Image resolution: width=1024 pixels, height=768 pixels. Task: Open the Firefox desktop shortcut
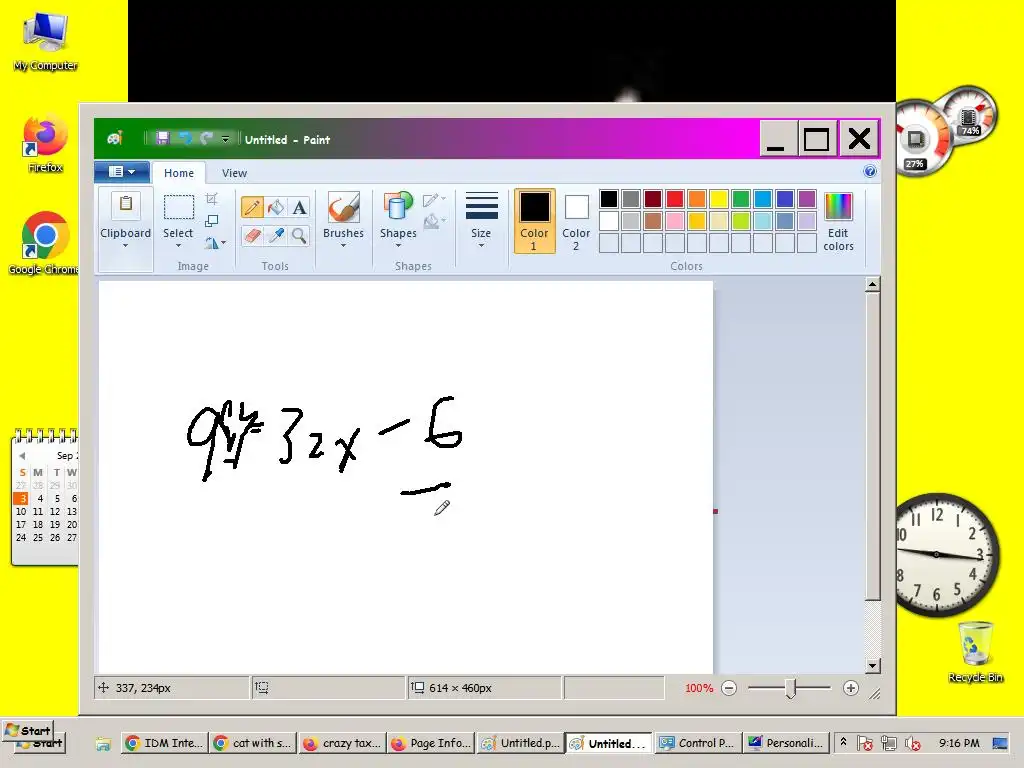tap(45, 144)
